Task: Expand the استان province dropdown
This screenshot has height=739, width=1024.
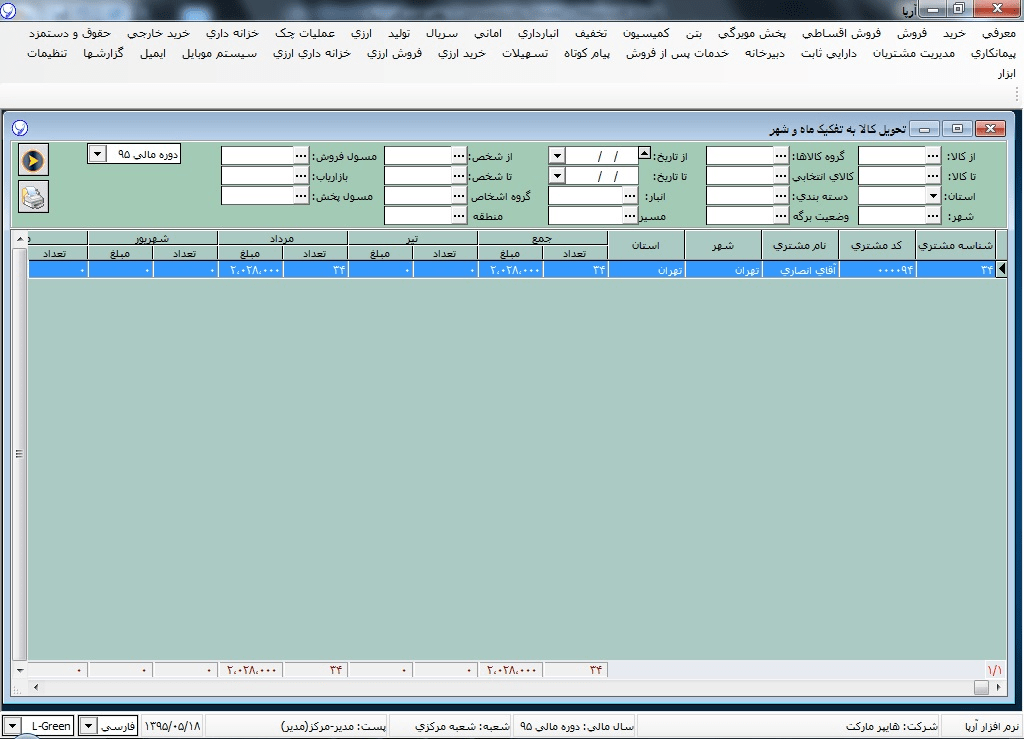Action: (933, 196)
